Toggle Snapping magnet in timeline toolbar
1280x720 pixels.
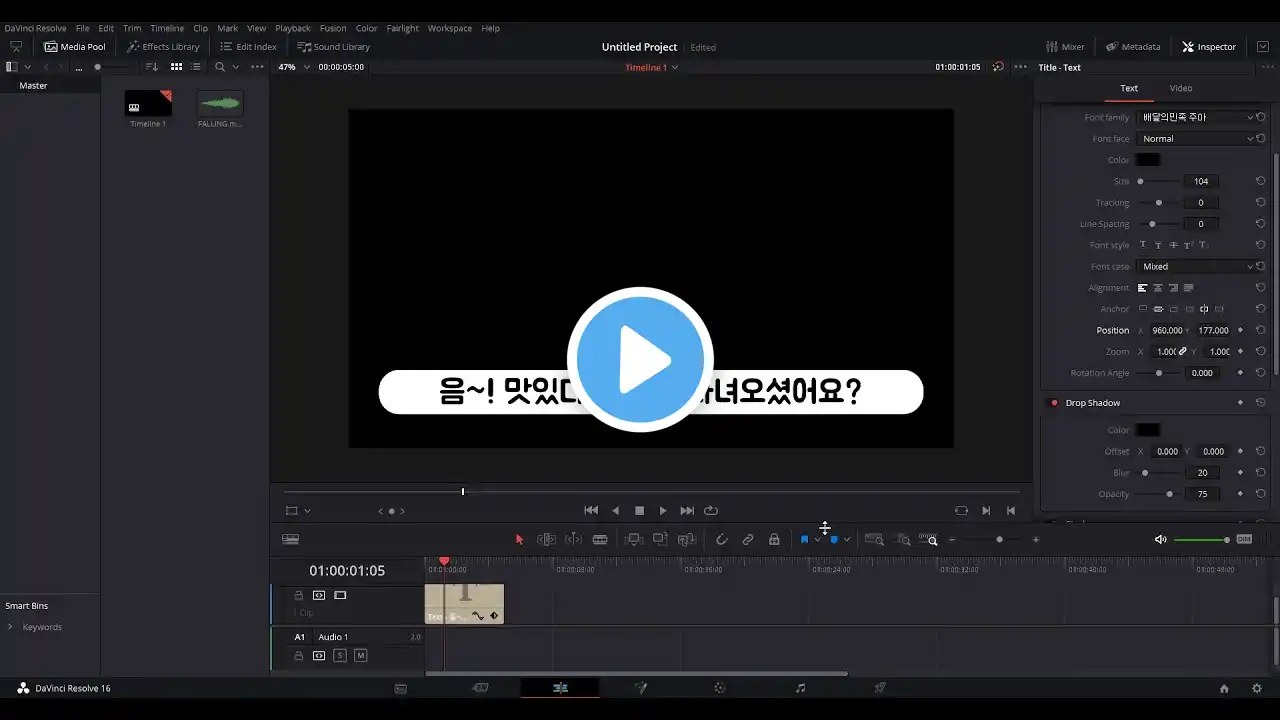[722, 539]
